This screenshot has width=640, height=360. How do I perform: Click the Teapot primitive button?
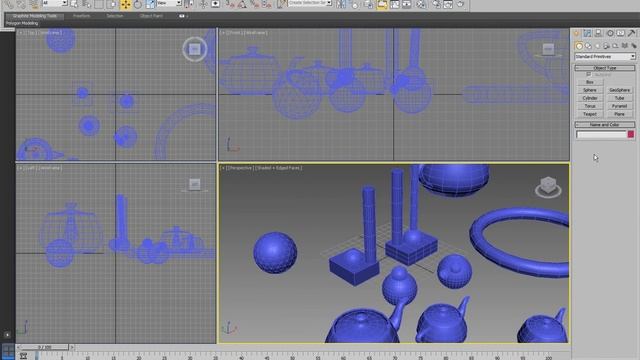click(590, 114)
